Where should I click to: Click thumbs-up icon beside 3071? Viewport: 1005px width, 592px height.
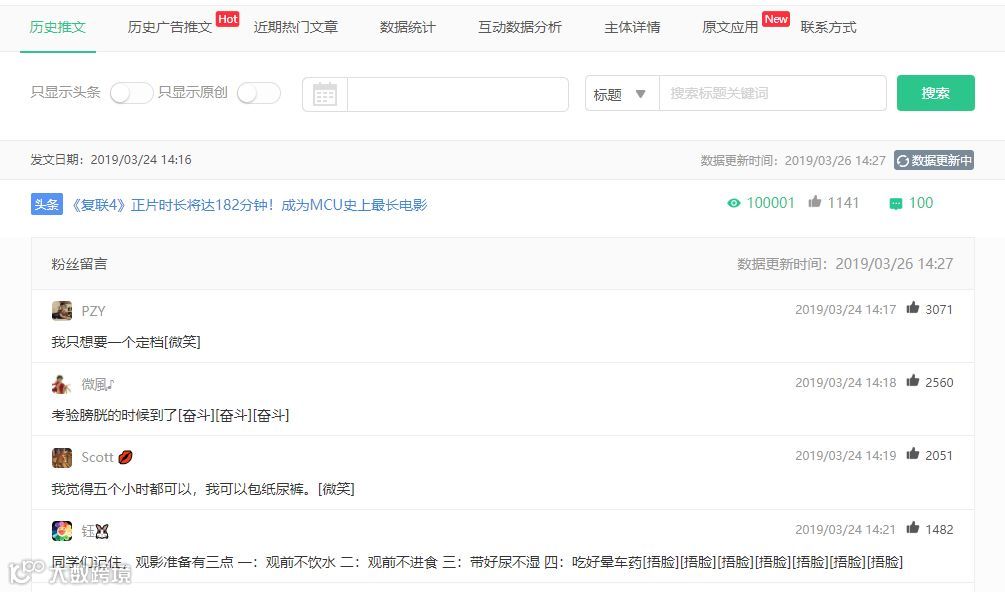[x=913, y=308]
